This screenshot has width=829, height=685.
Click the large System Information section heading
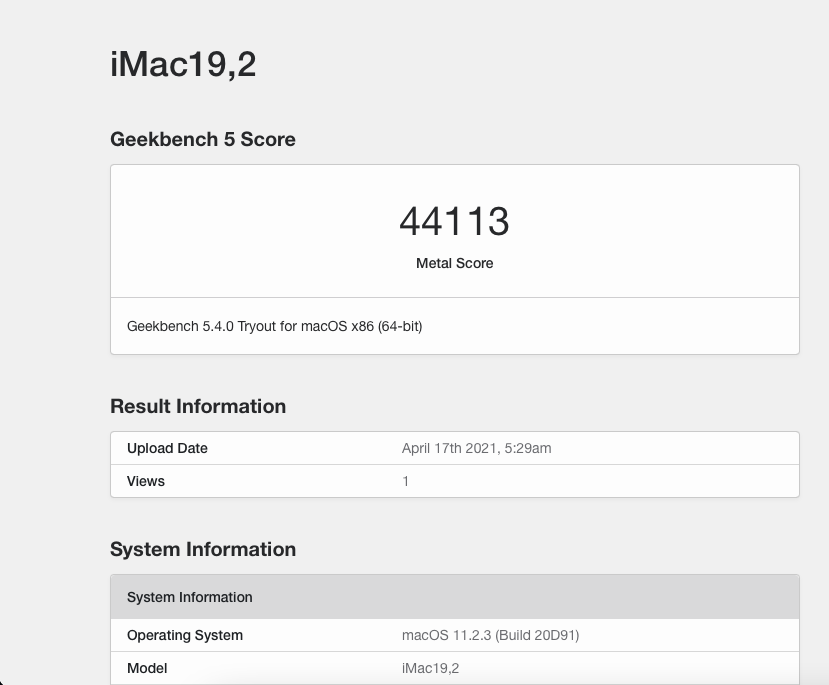[202, 549]
